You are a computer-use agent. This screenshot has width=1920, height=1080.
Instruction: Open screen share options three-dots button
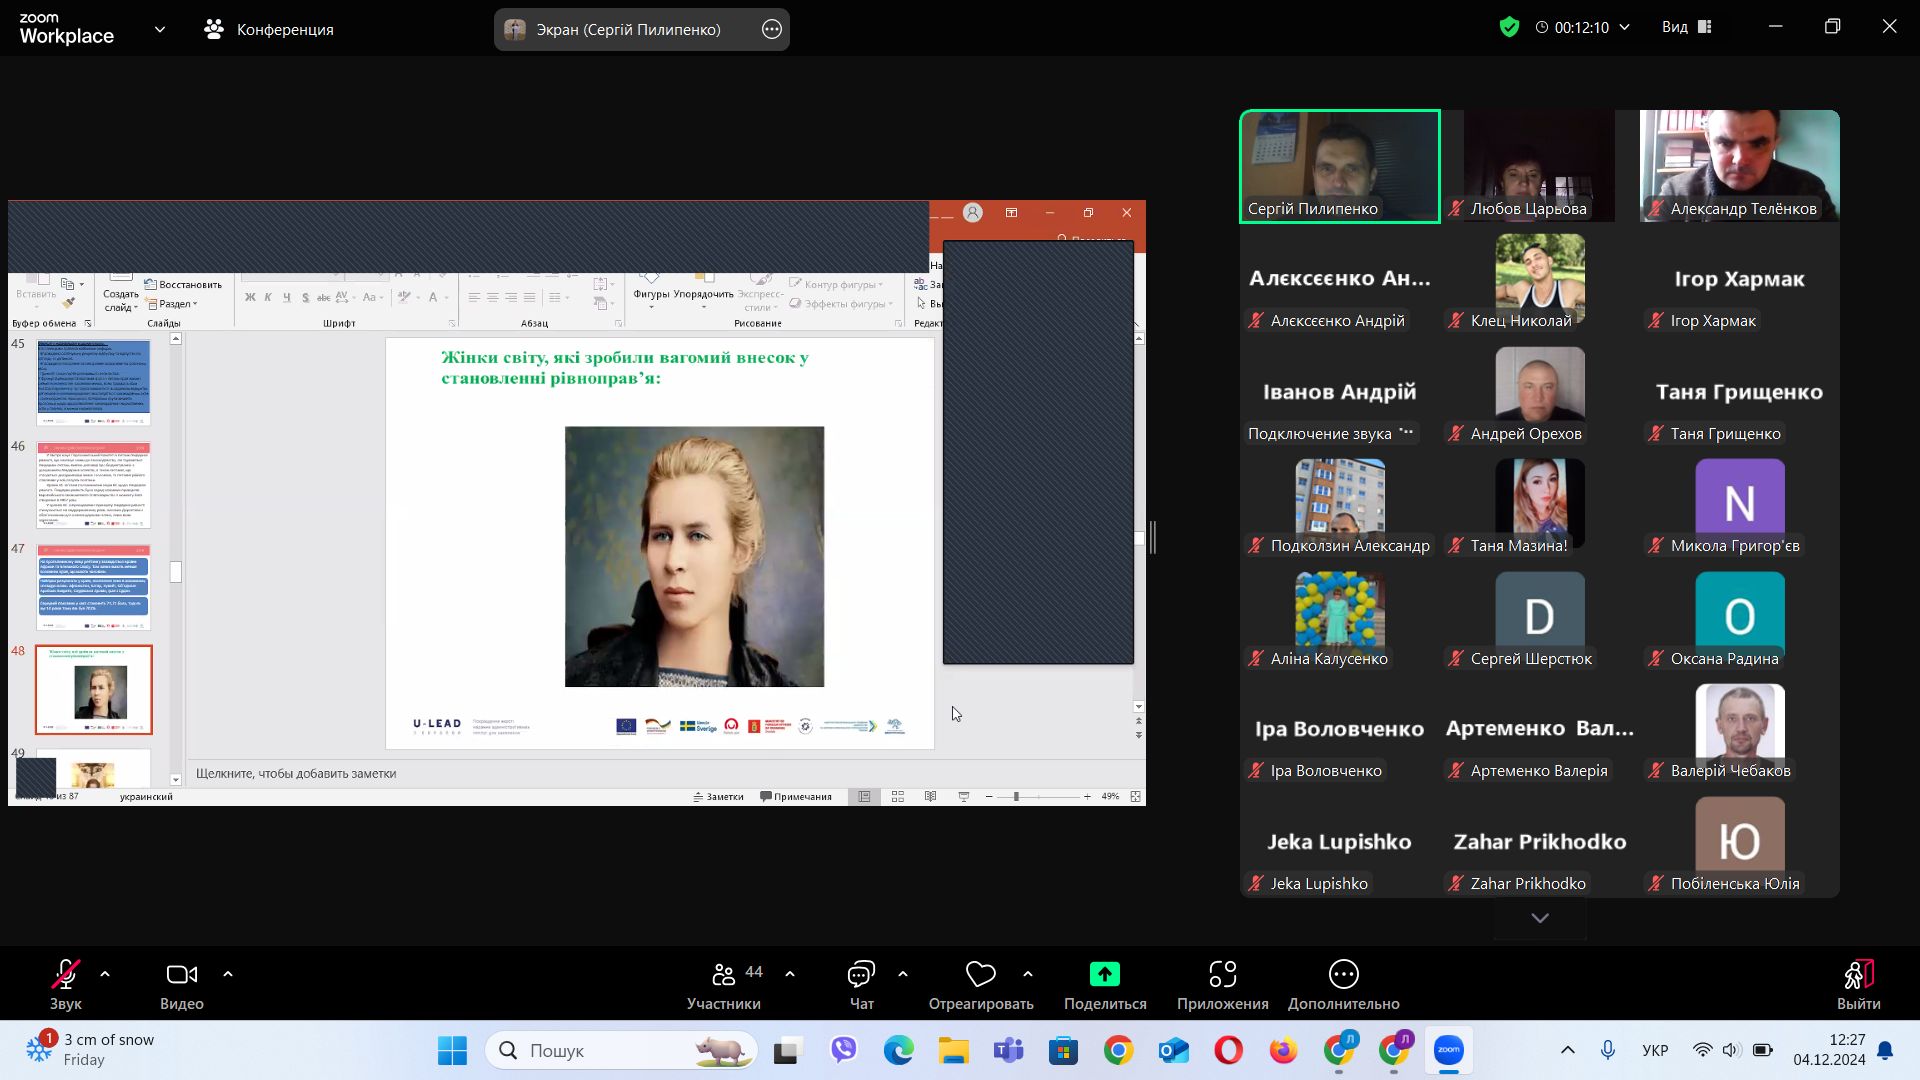pos(771,29)
